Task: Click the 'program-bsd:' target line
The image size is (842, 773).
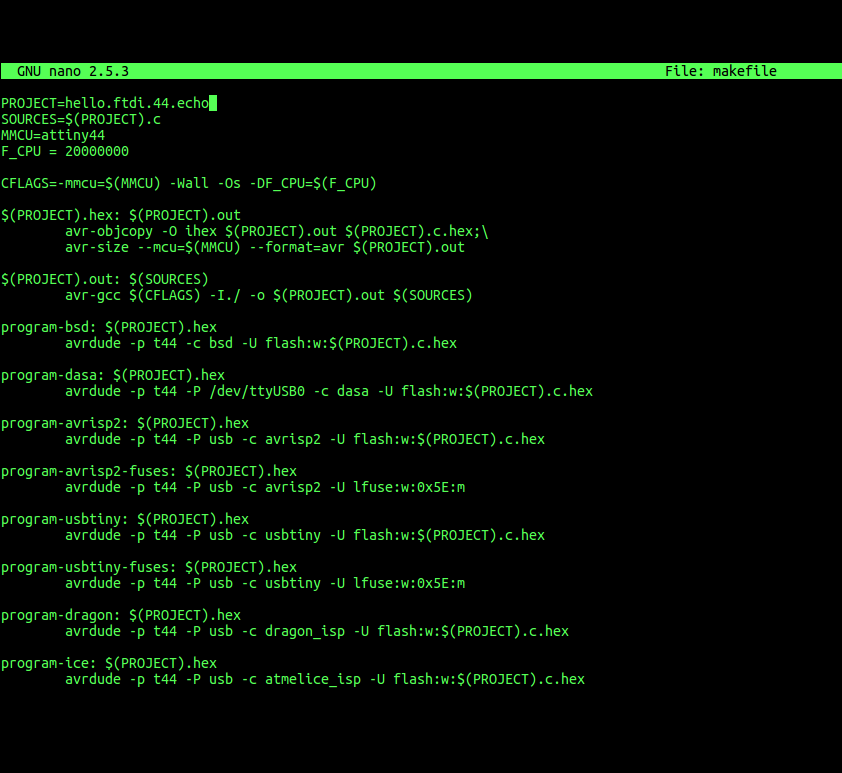Action: coord(109,327)
